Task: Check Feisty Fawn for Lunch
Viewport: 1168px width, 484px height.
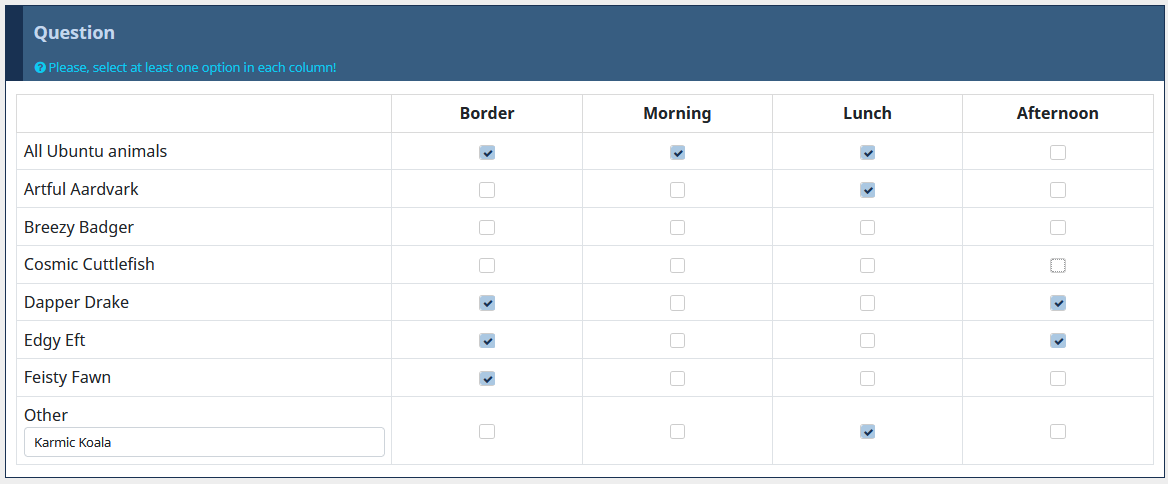Action: coord(867,379)
